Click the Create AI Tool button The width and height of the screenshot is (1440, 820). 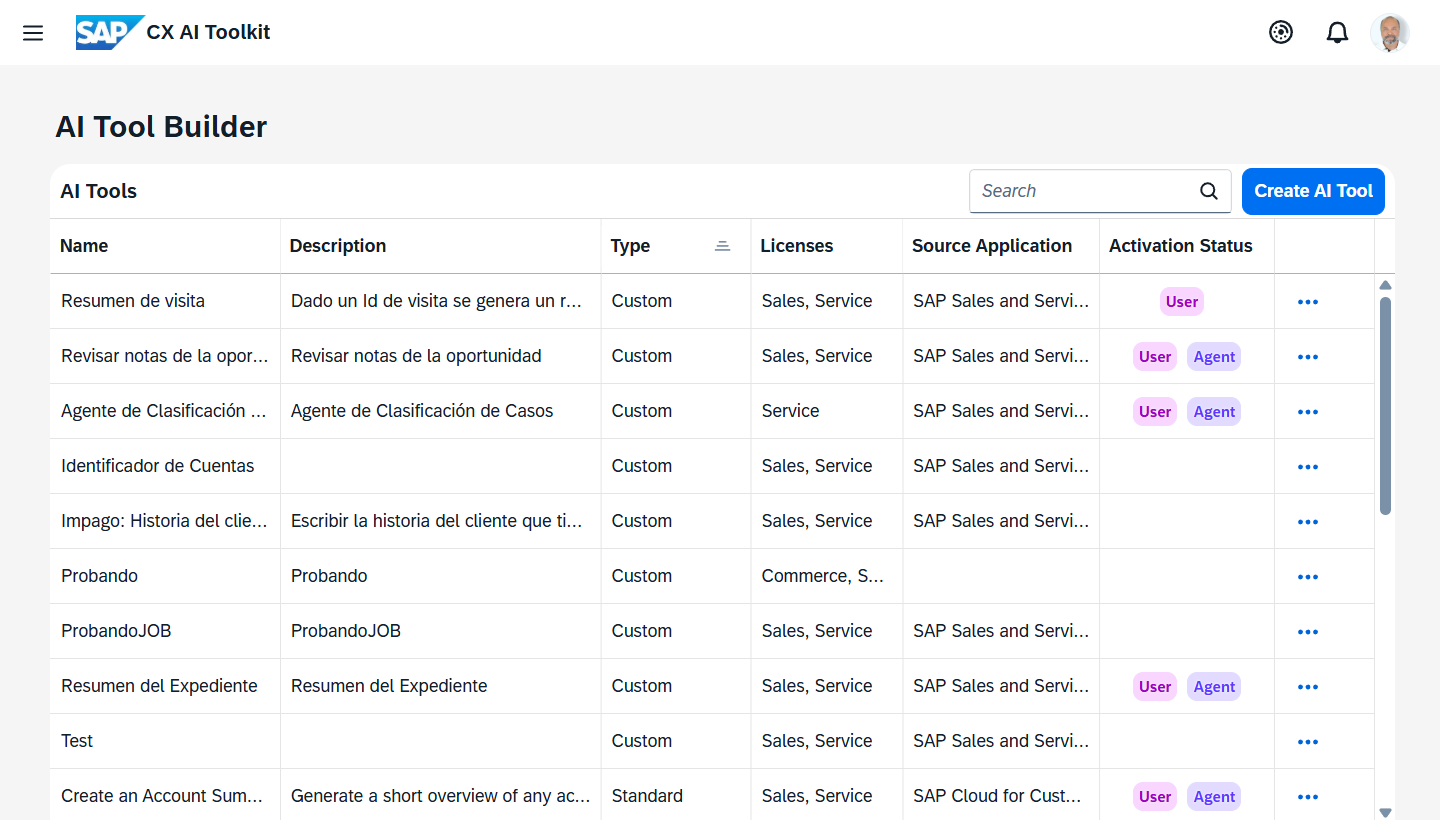click(x=1313, y=191)
